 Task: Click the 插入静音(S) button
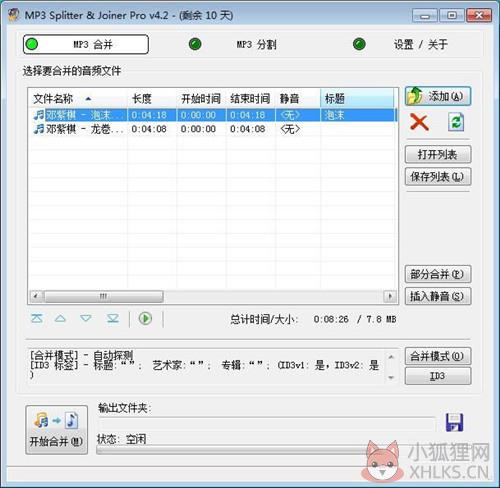[x=438, y=296]
